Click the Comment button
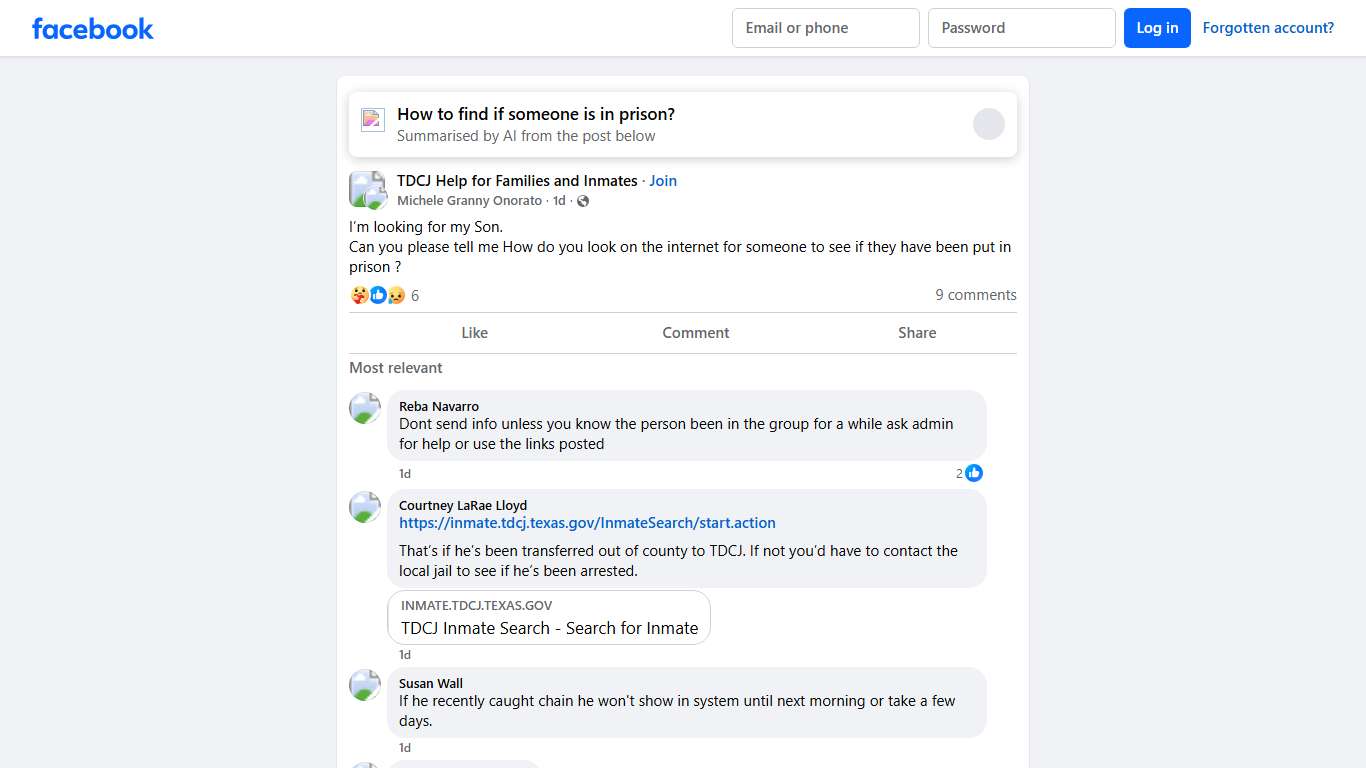This screenshot has height=768, width=1366. click(x=696, y=333)
